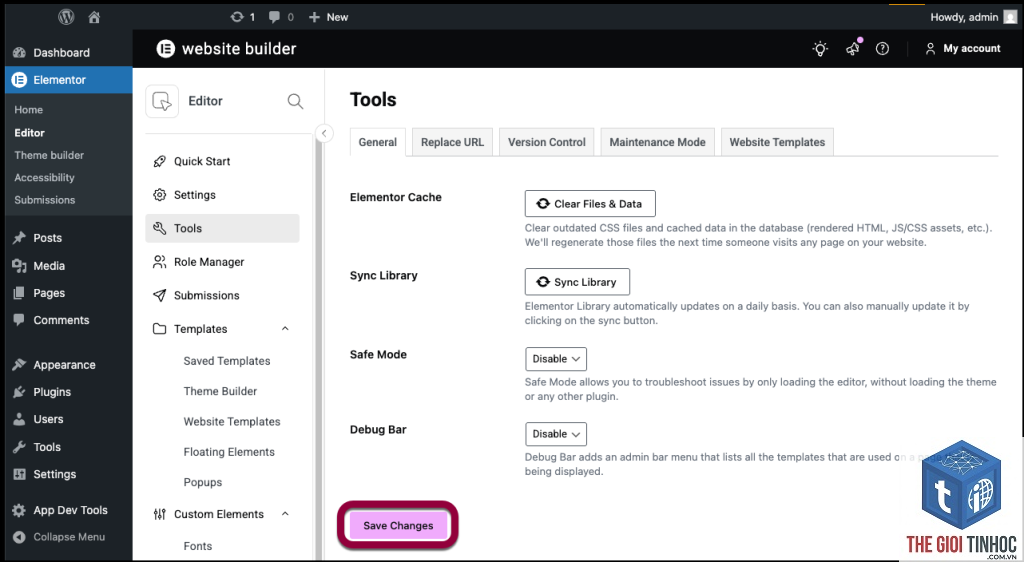Open Elementor in WordPress menu
Viewport: 1024px width, 562px height.
click(x=69, y=80)
